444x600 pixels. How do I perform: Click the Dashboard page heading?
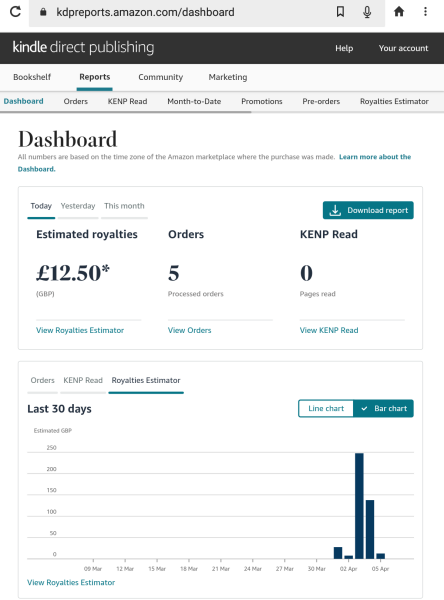click(x=67, y=139)
